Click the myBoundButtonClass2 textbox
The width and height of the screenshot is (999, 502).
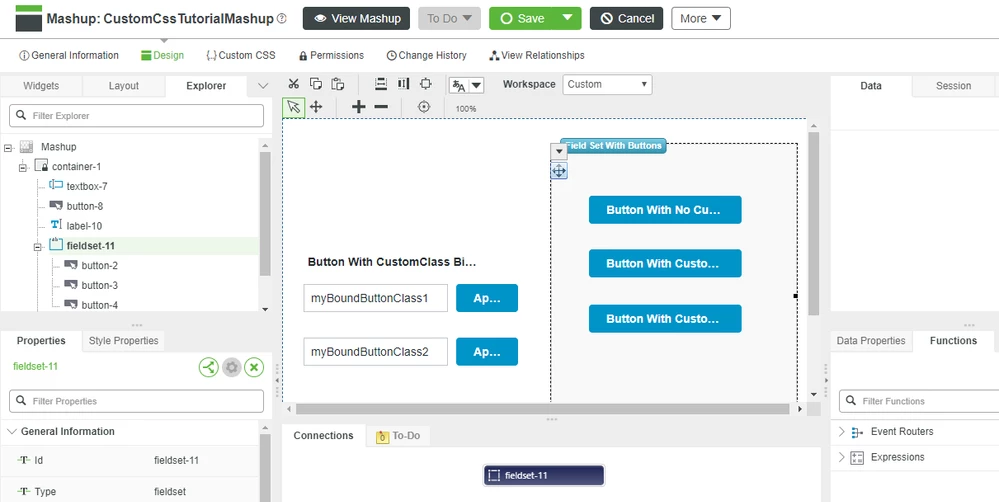[x=375, y=352]
